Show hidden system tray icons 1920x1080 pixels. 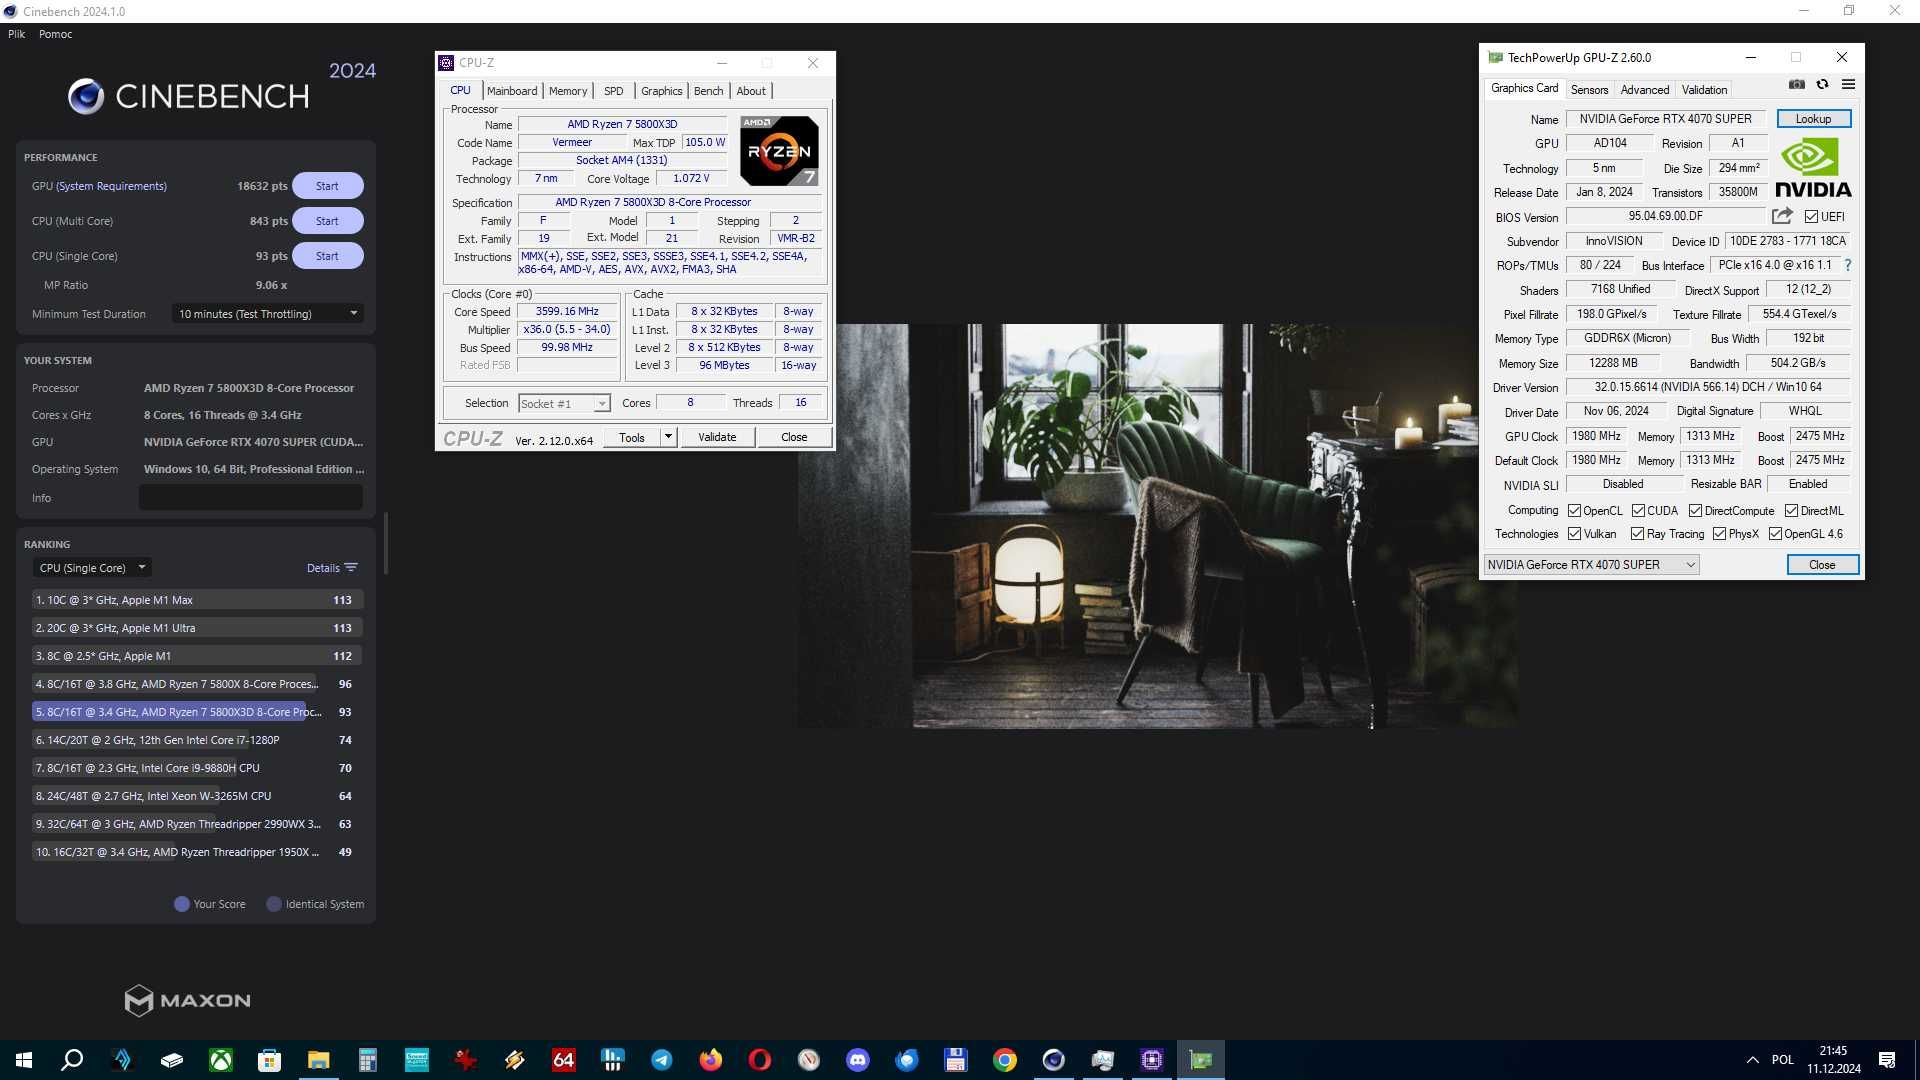(x=1752, y=1060)
